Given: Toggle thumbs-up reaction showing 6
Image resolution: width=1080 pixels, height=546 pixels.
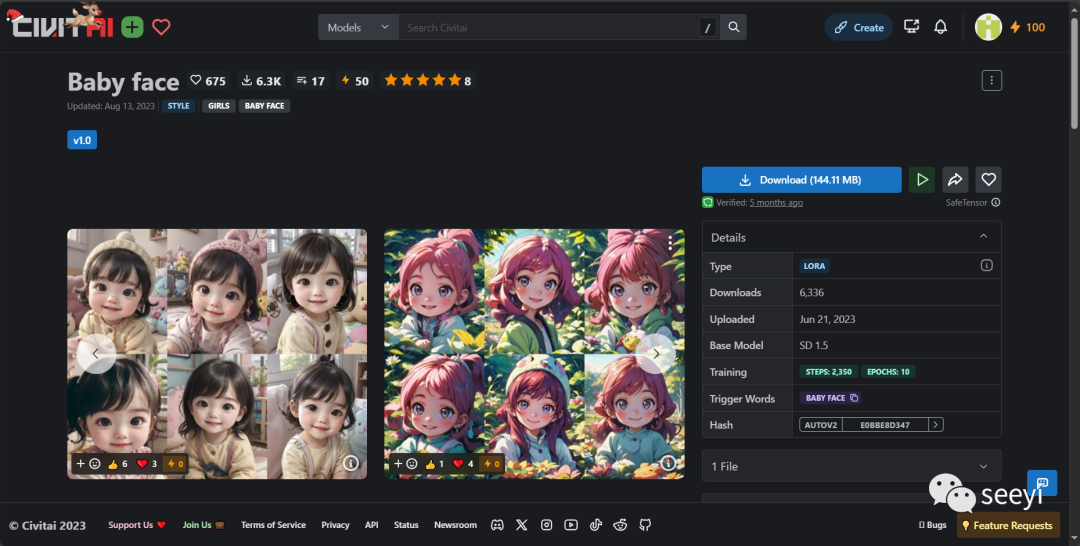Looking at the screenshot, I should point(117,463).
